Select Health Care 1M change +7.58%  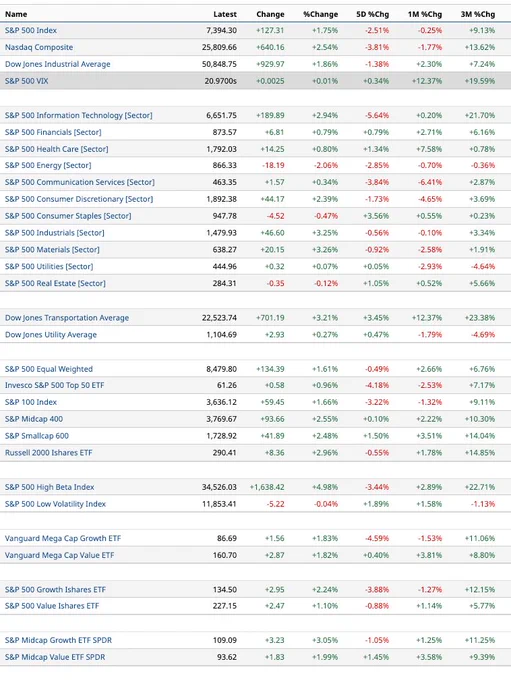(429, 149)
